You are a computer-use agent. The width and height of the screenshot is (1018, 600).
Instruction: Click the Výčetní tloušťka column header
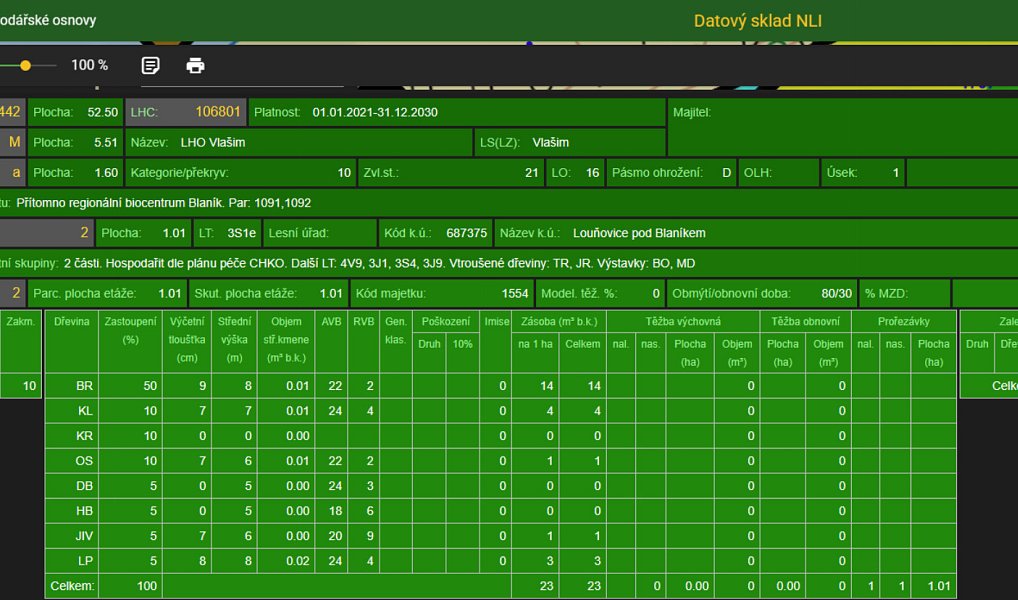coord(187,340)
